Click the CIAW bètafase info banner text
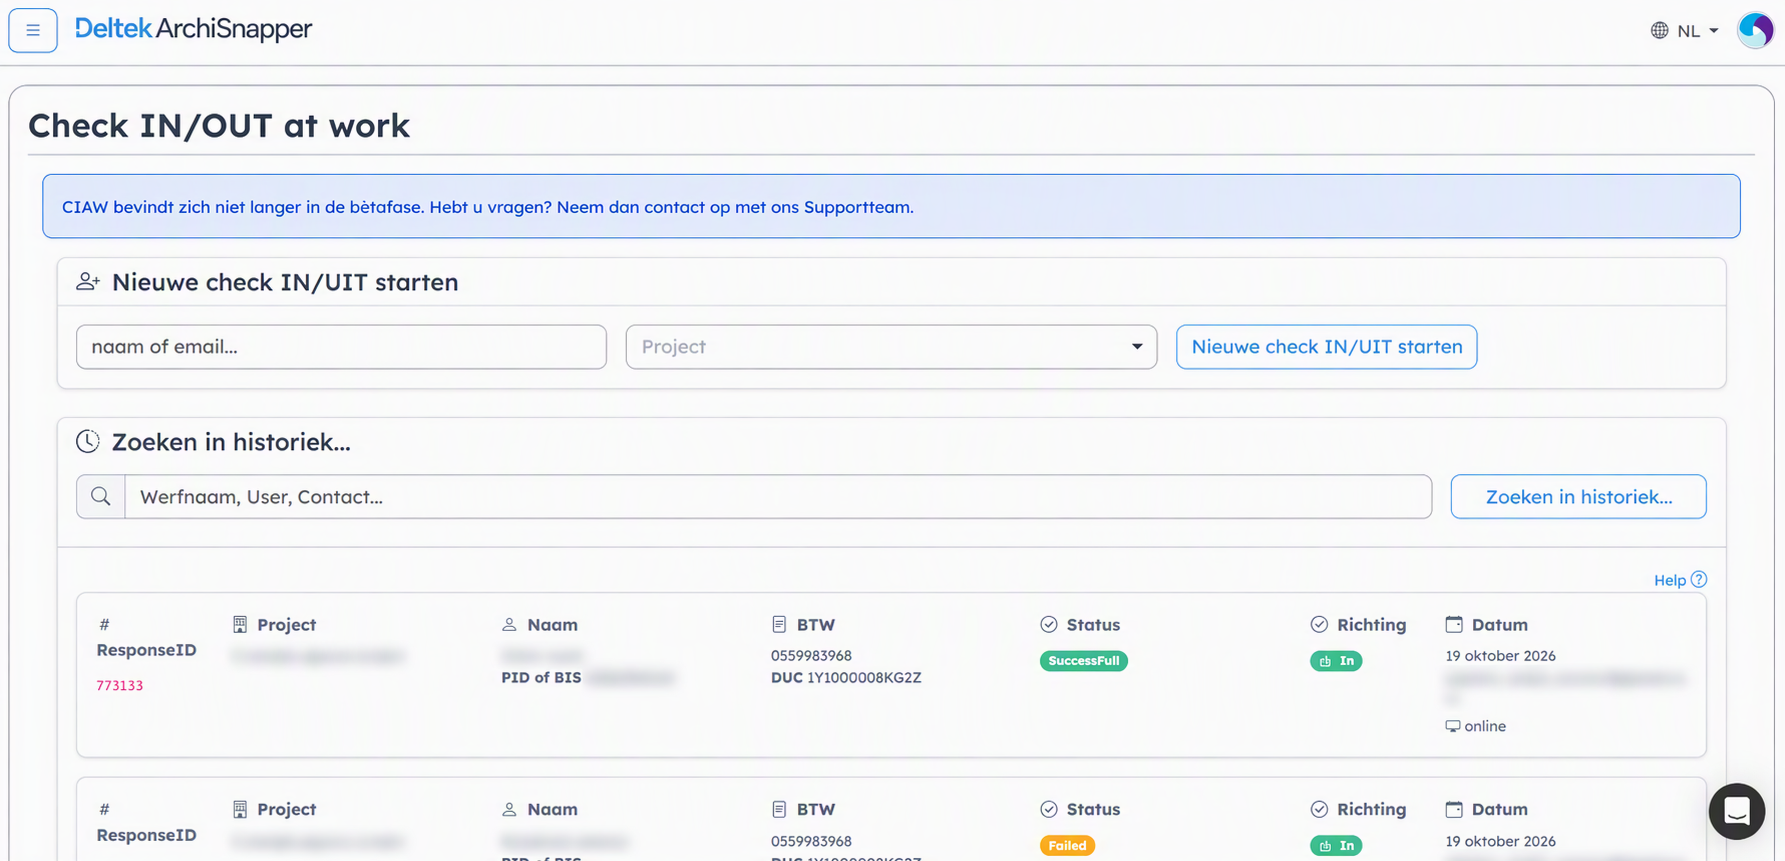 coord(488,207)
